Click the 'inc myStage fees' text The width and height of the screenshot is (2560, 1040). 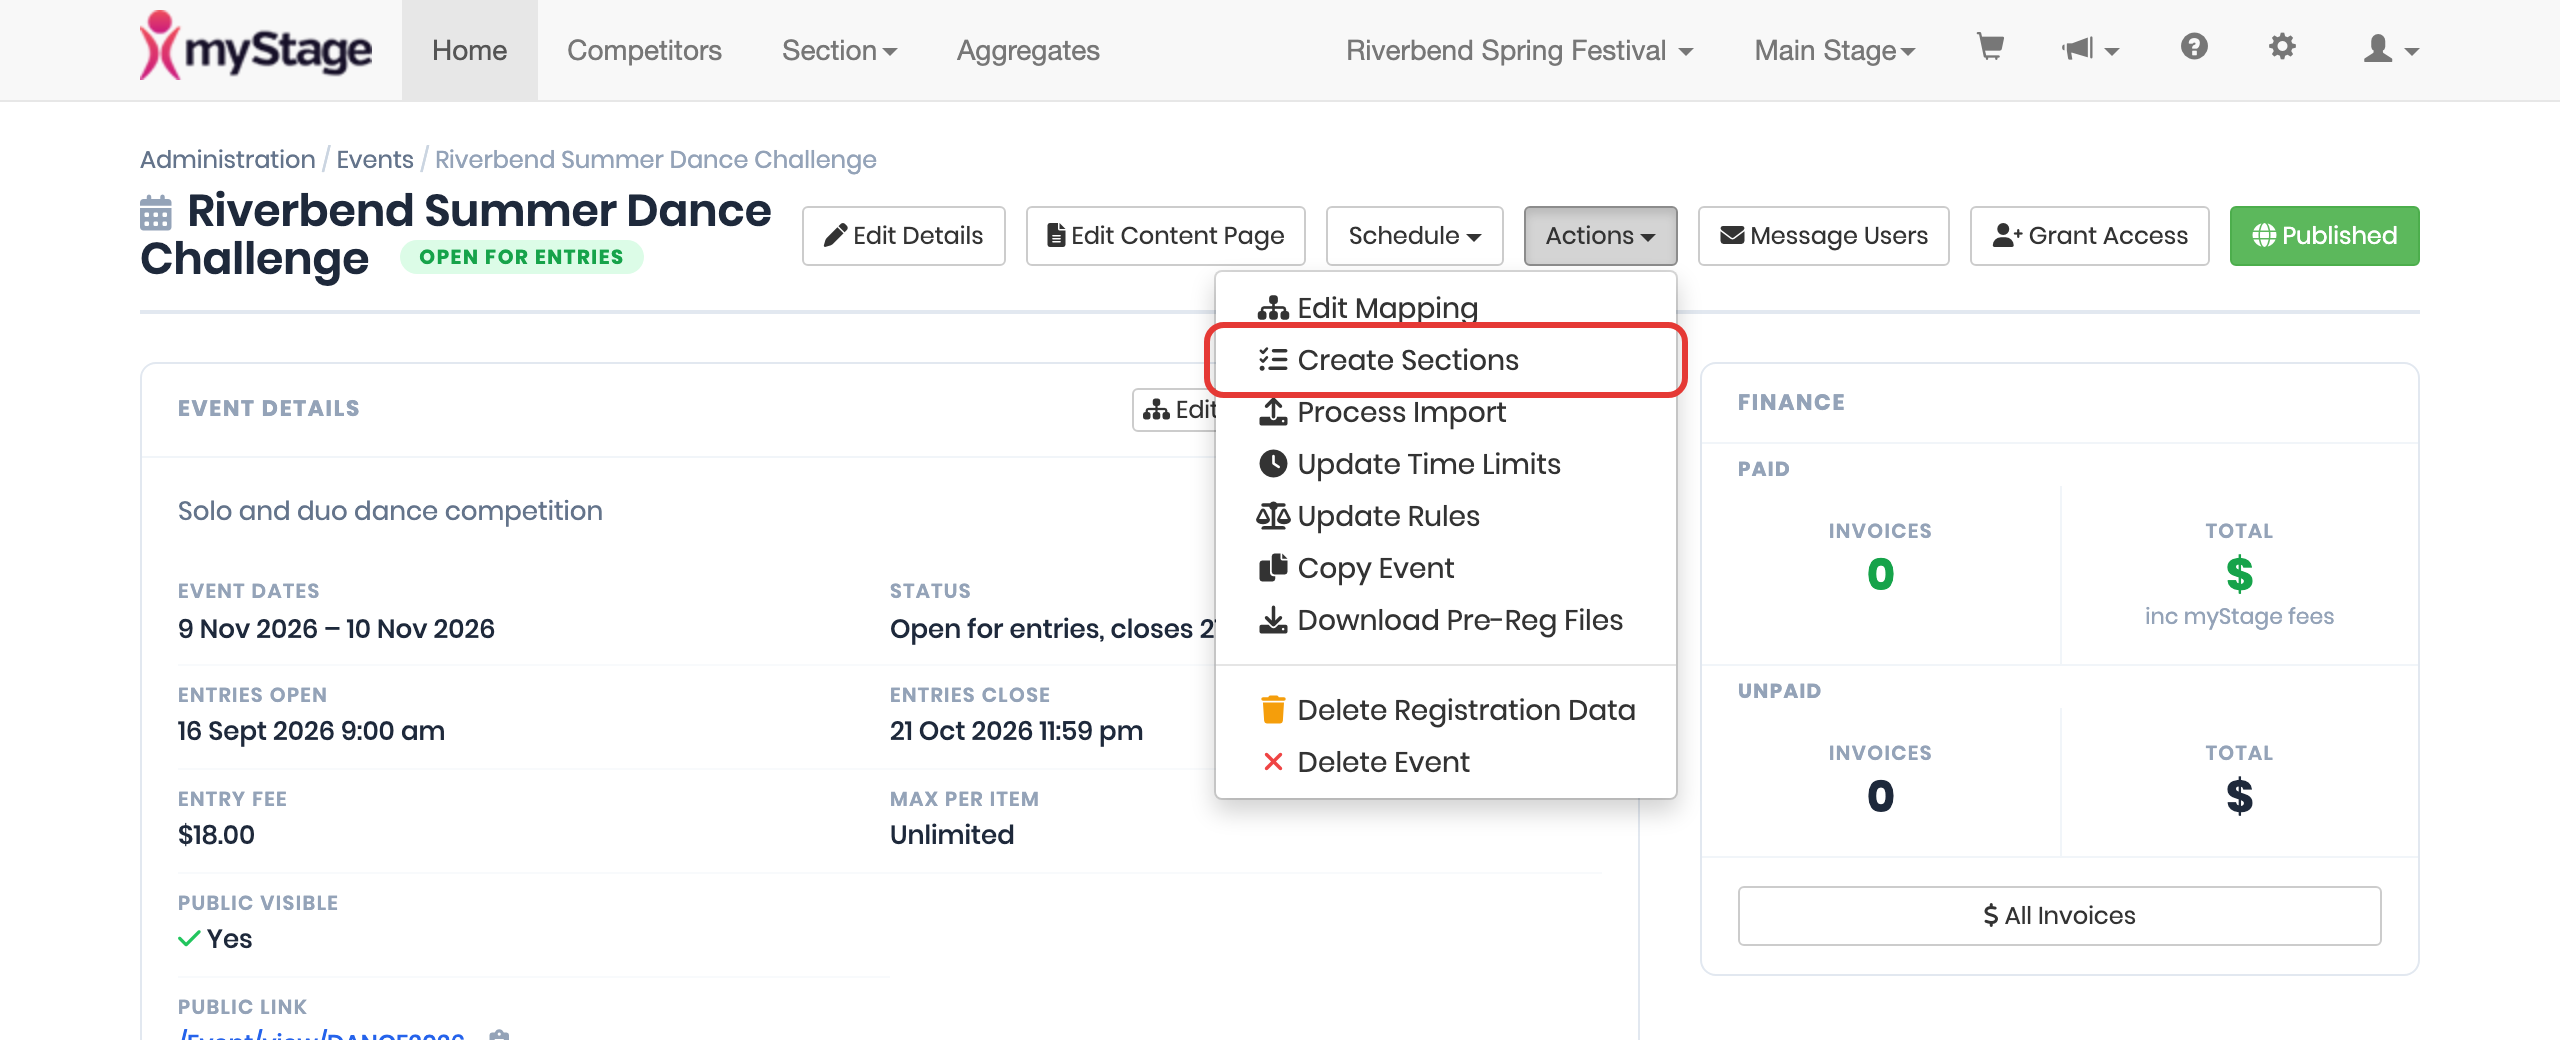(2239, 617)
